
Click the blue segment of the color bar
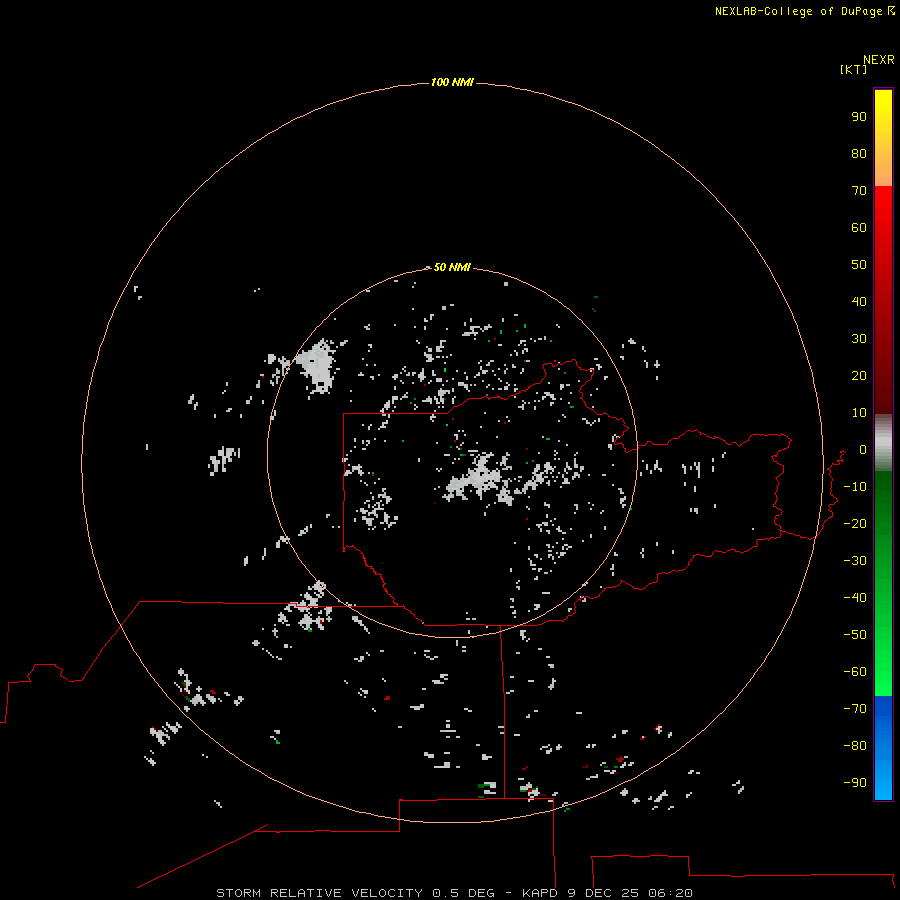pyautogui.click(x=883, y=748)
